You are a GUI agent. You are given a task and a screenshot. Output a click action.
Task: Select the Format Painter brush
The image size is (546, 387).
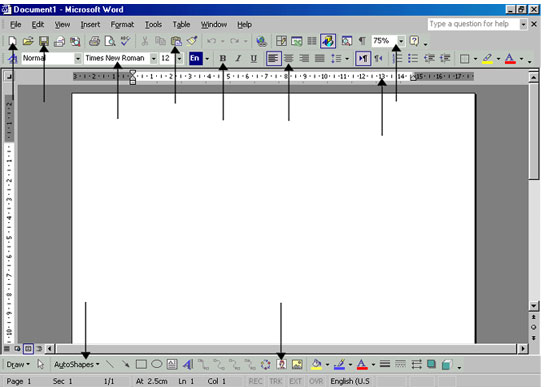pyautogui.click(x=192, y=41)
